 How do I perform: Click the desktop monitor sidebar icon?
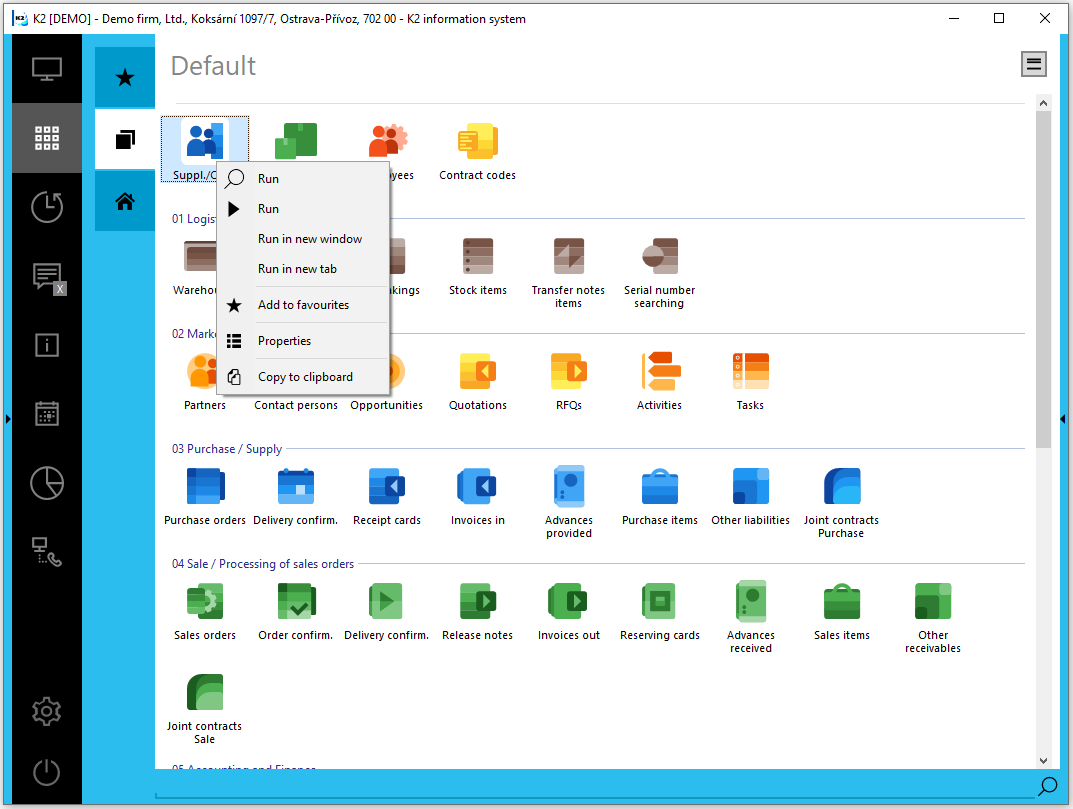tap(47, 69)
